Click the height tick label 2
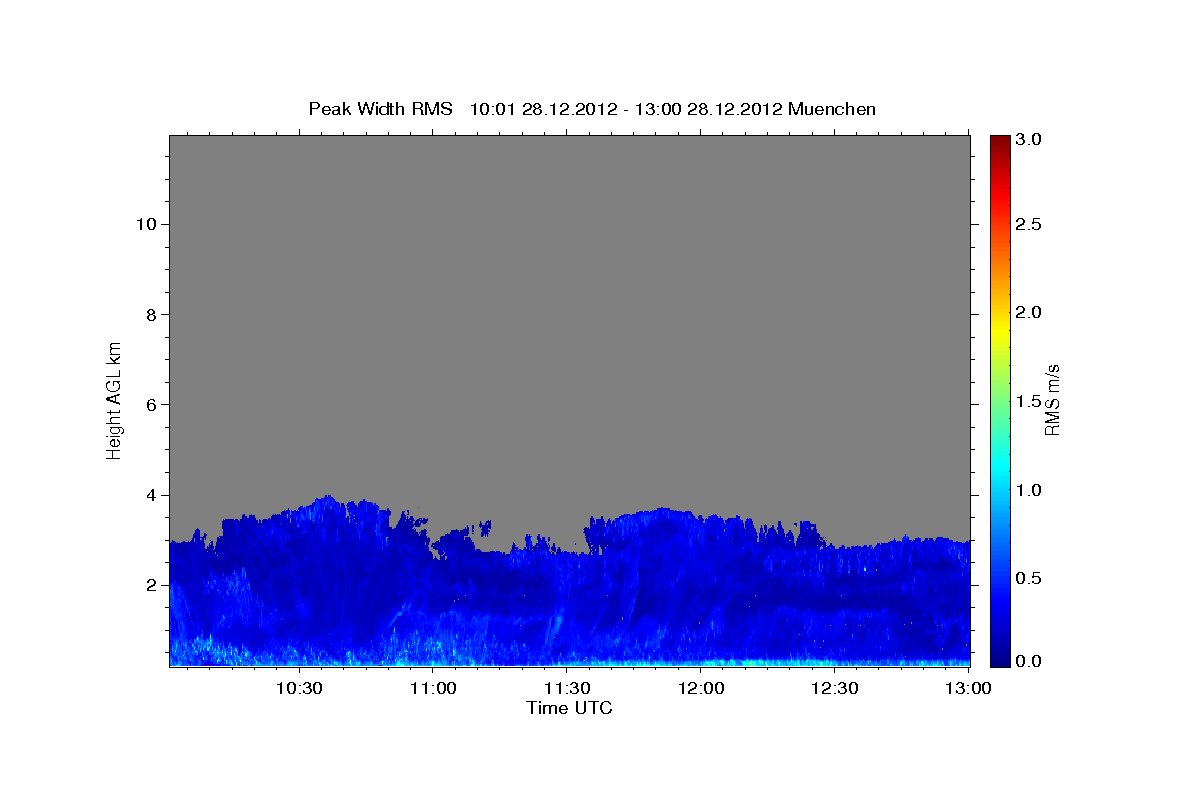The height and width of the screenshot is (800, 1200). [151, 585]
